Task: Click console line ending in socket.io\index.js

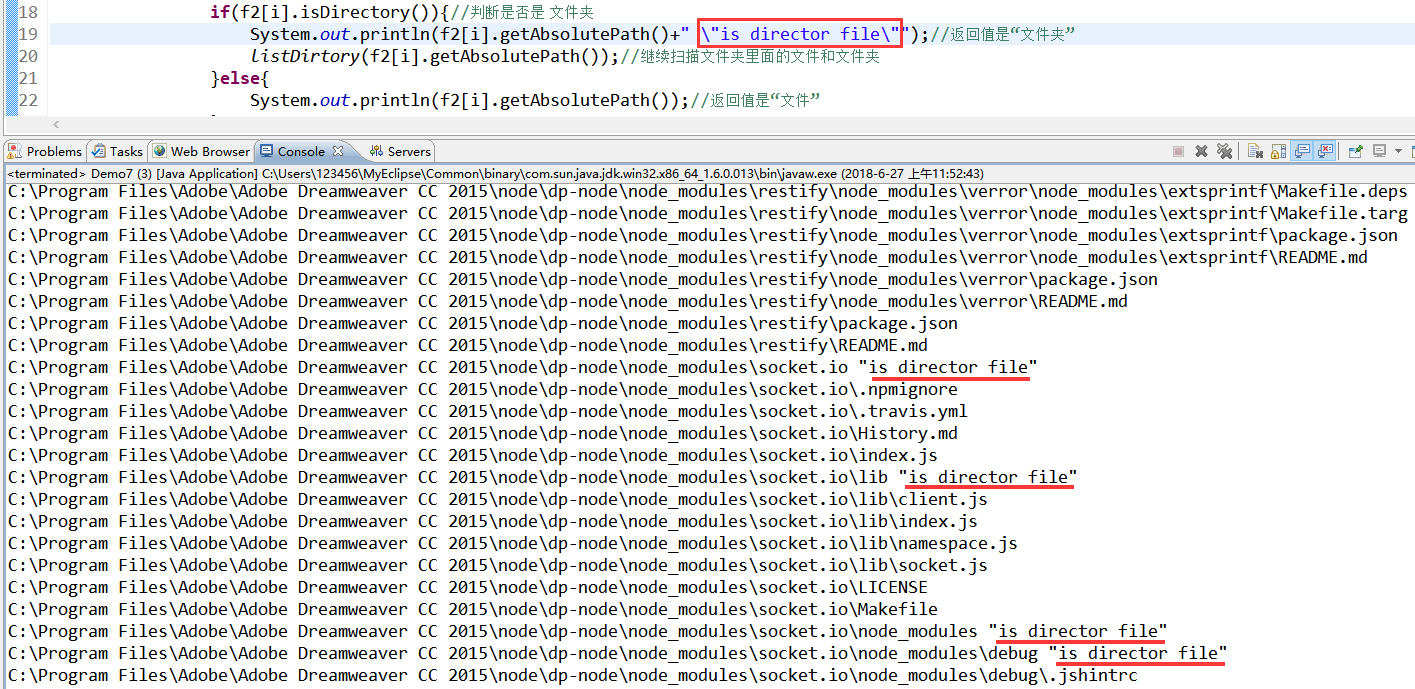Action: (x=472, y=455)
